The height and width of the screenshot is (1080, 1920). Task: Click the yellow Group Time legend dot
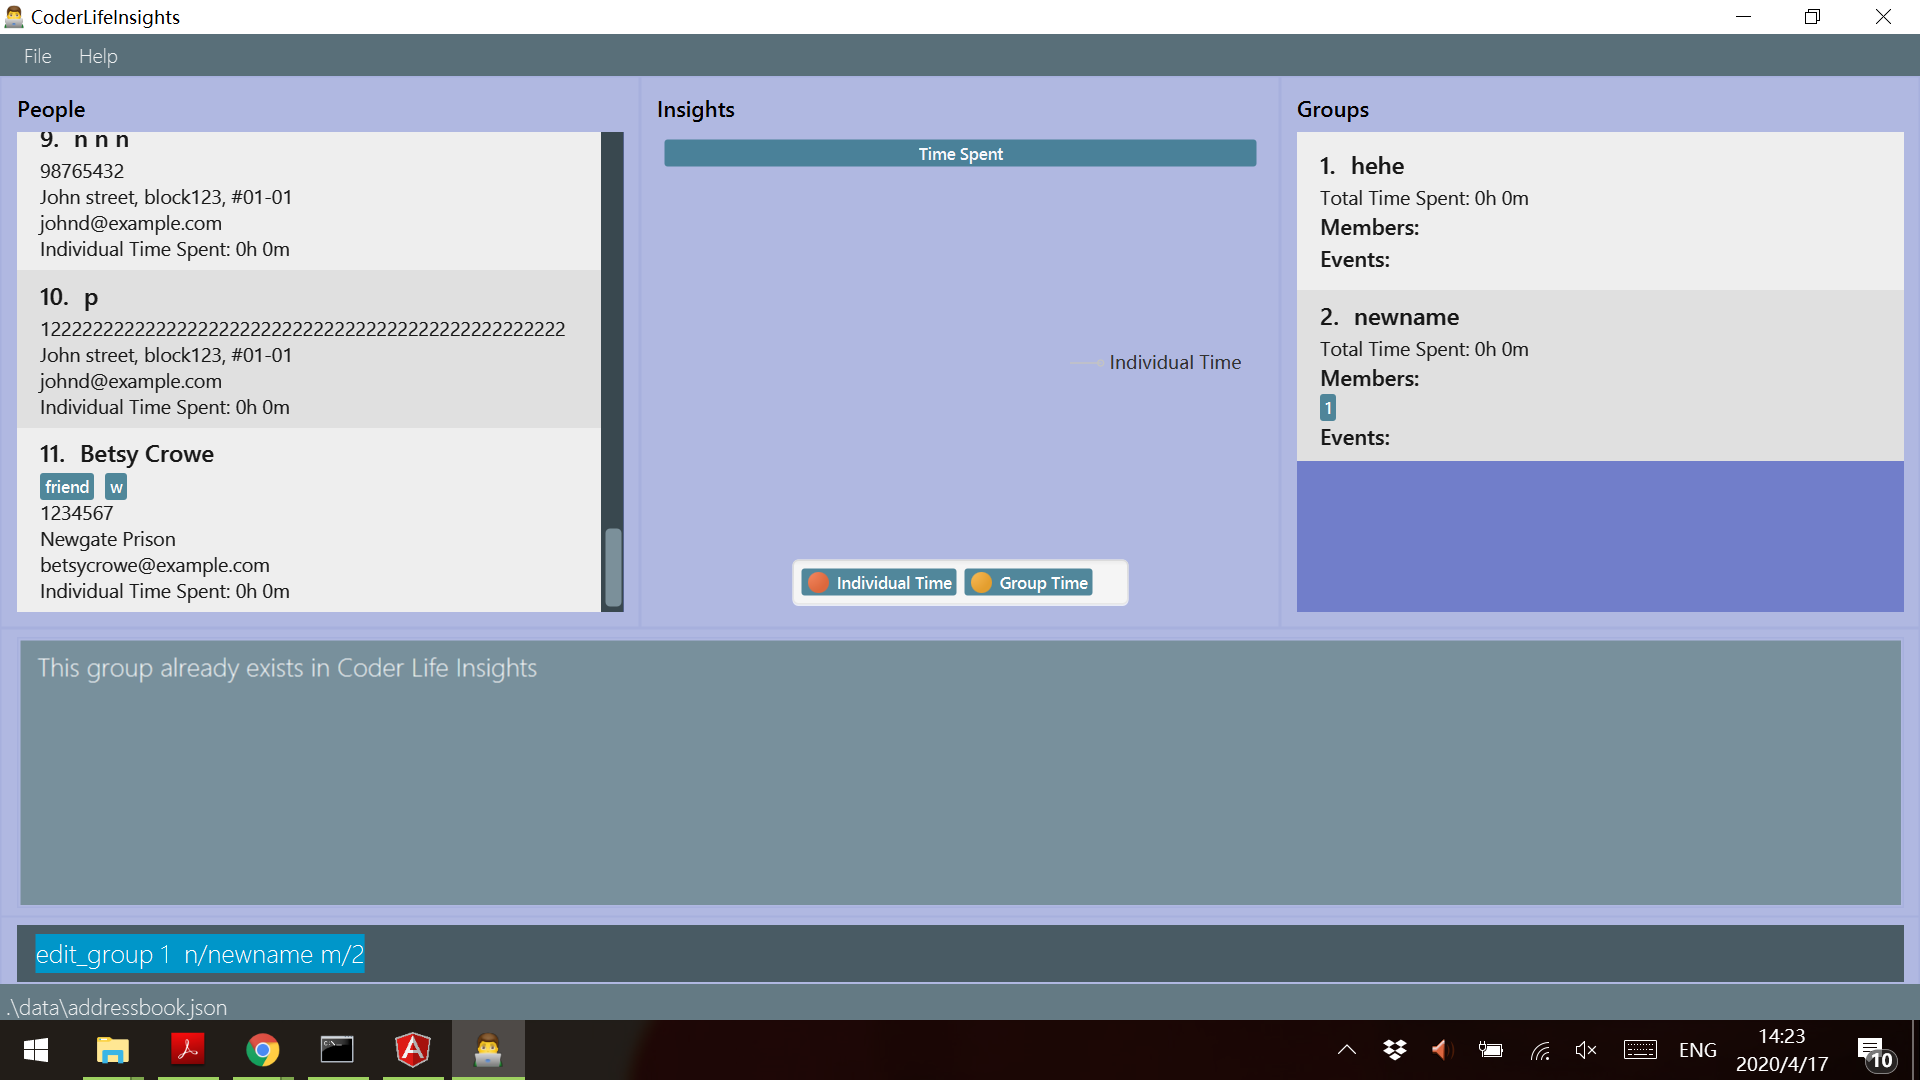click(x=981, y=583)
